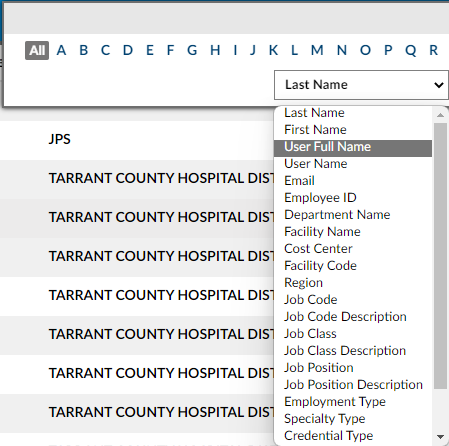Viewport: 449px width, 446px height.
Task: Click the dropdown list scroll-down arrow
Action: (440, 436)
